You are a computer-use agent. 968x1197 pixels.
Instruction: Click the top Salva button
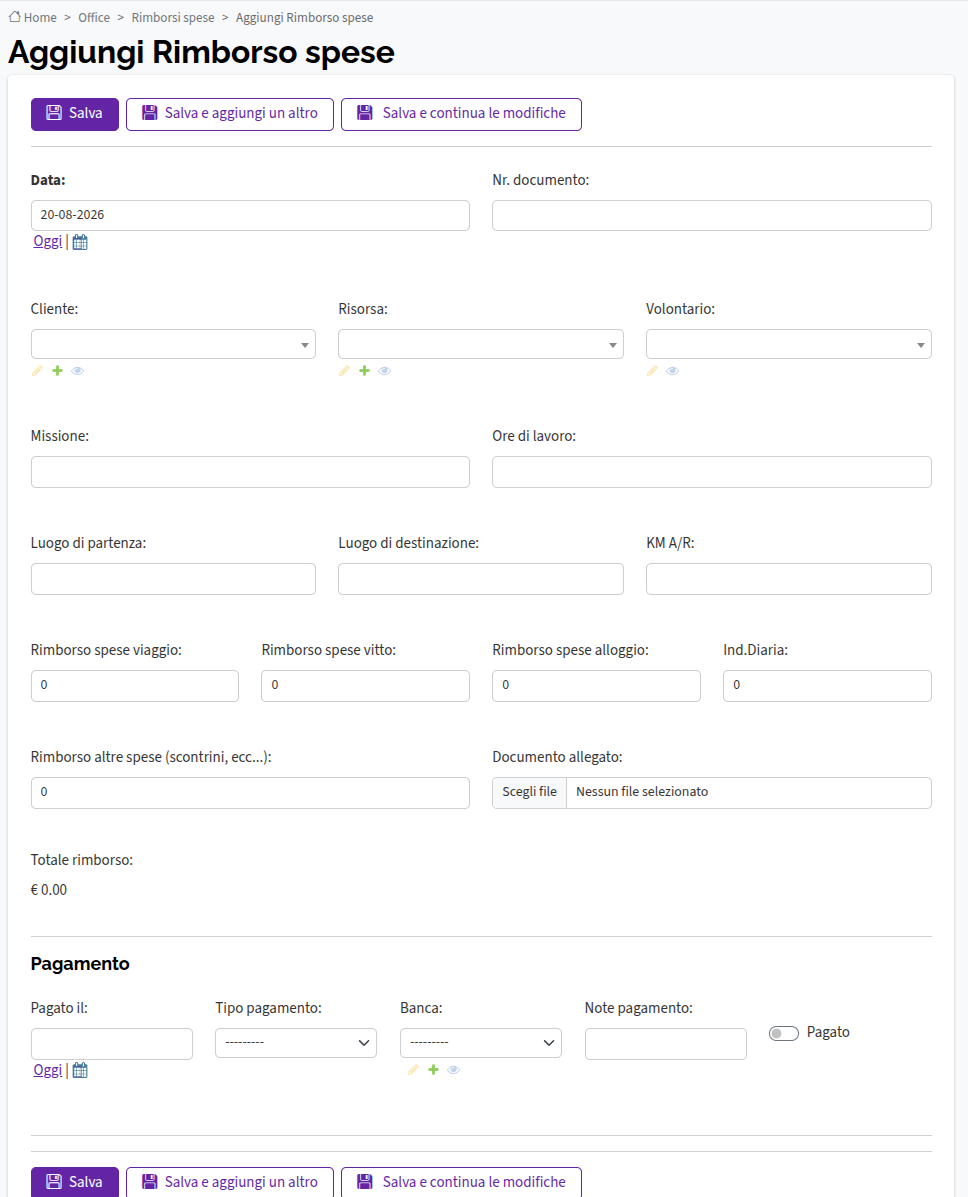75,114
